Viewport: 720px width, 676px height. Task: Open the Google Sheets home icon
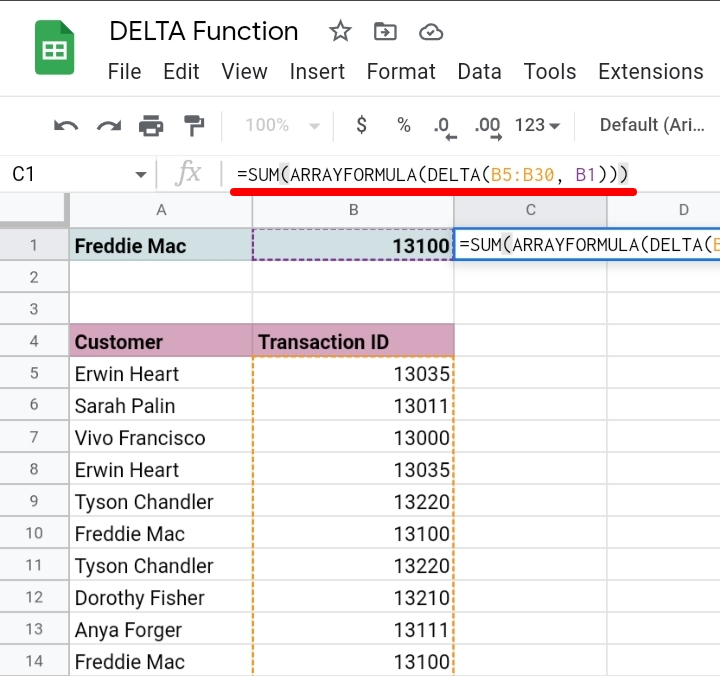click(54, 47)
